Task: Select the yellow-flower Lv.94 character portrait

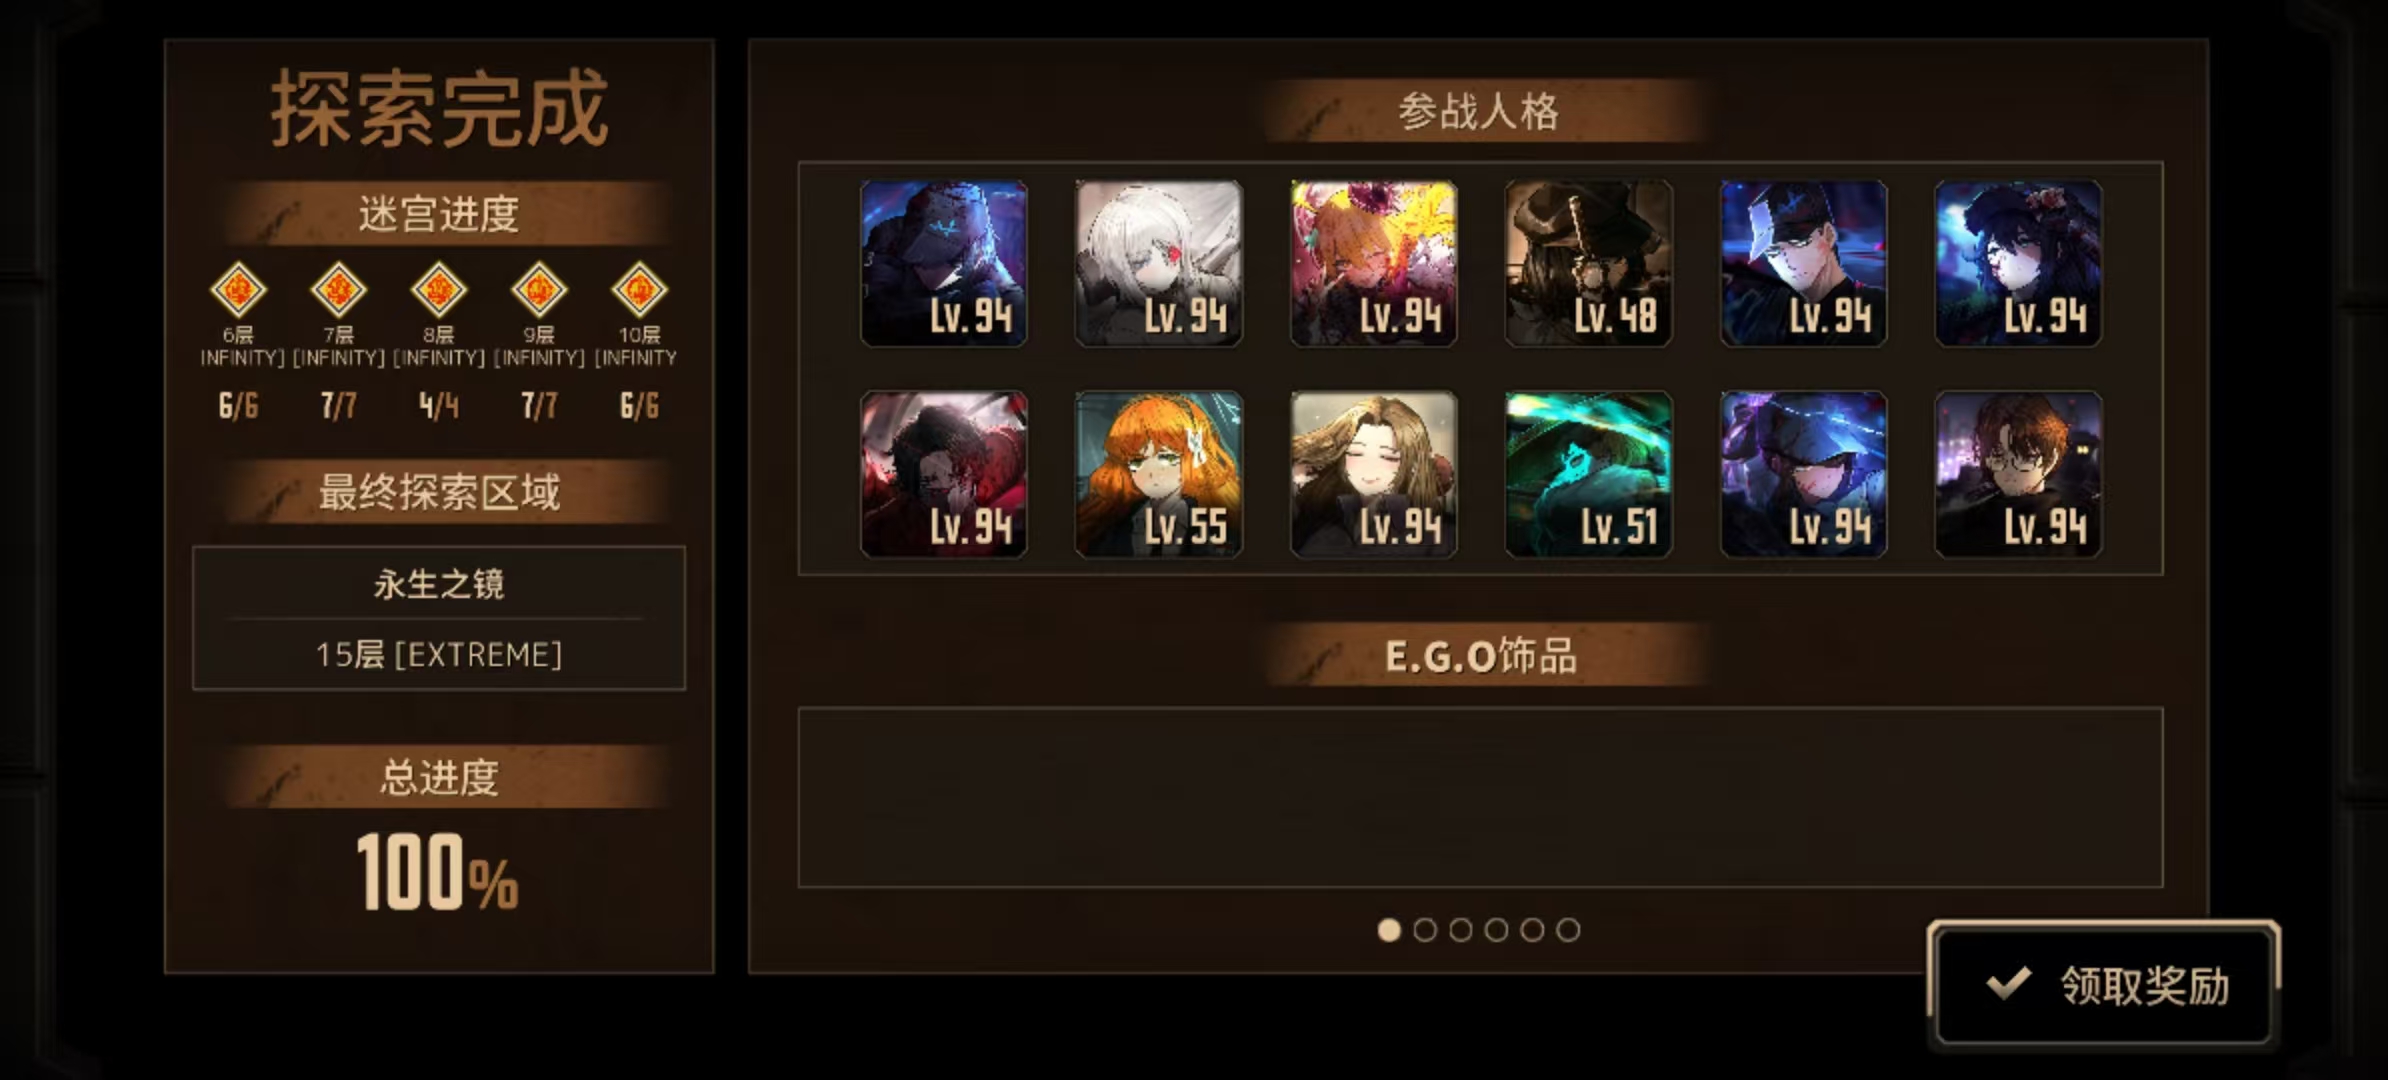Action: click(x=1373, y=264)
